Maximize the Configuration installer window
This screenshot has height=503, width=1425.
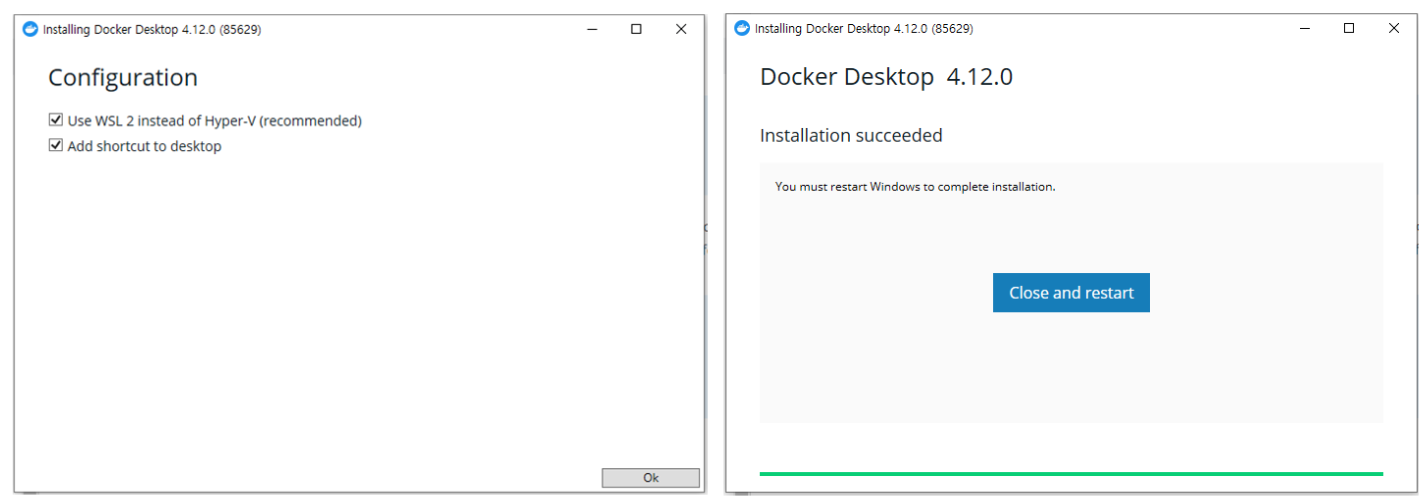pyautogui.click(x=636, y=29)
